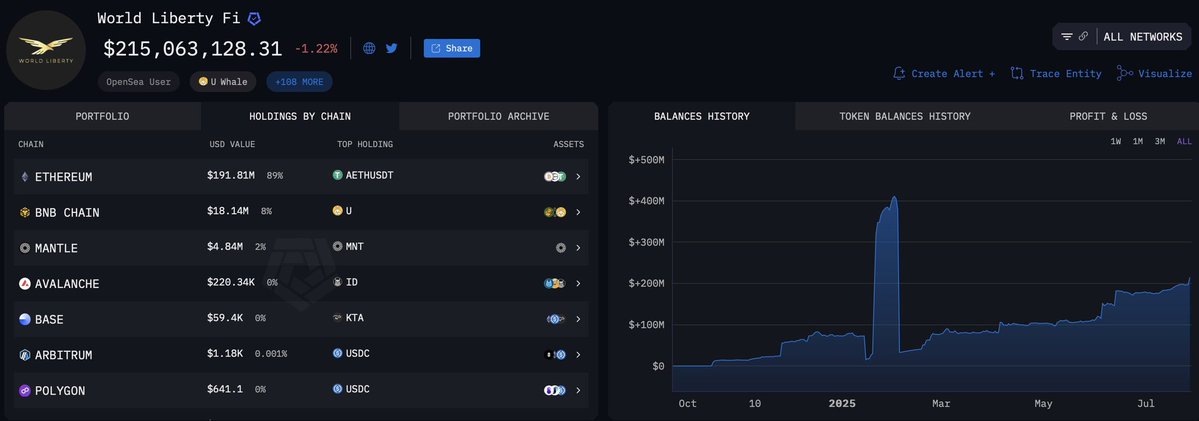Expand the BNB CHAIN row chevron
Screen dimensions: 1199x421
click(578, 212)
